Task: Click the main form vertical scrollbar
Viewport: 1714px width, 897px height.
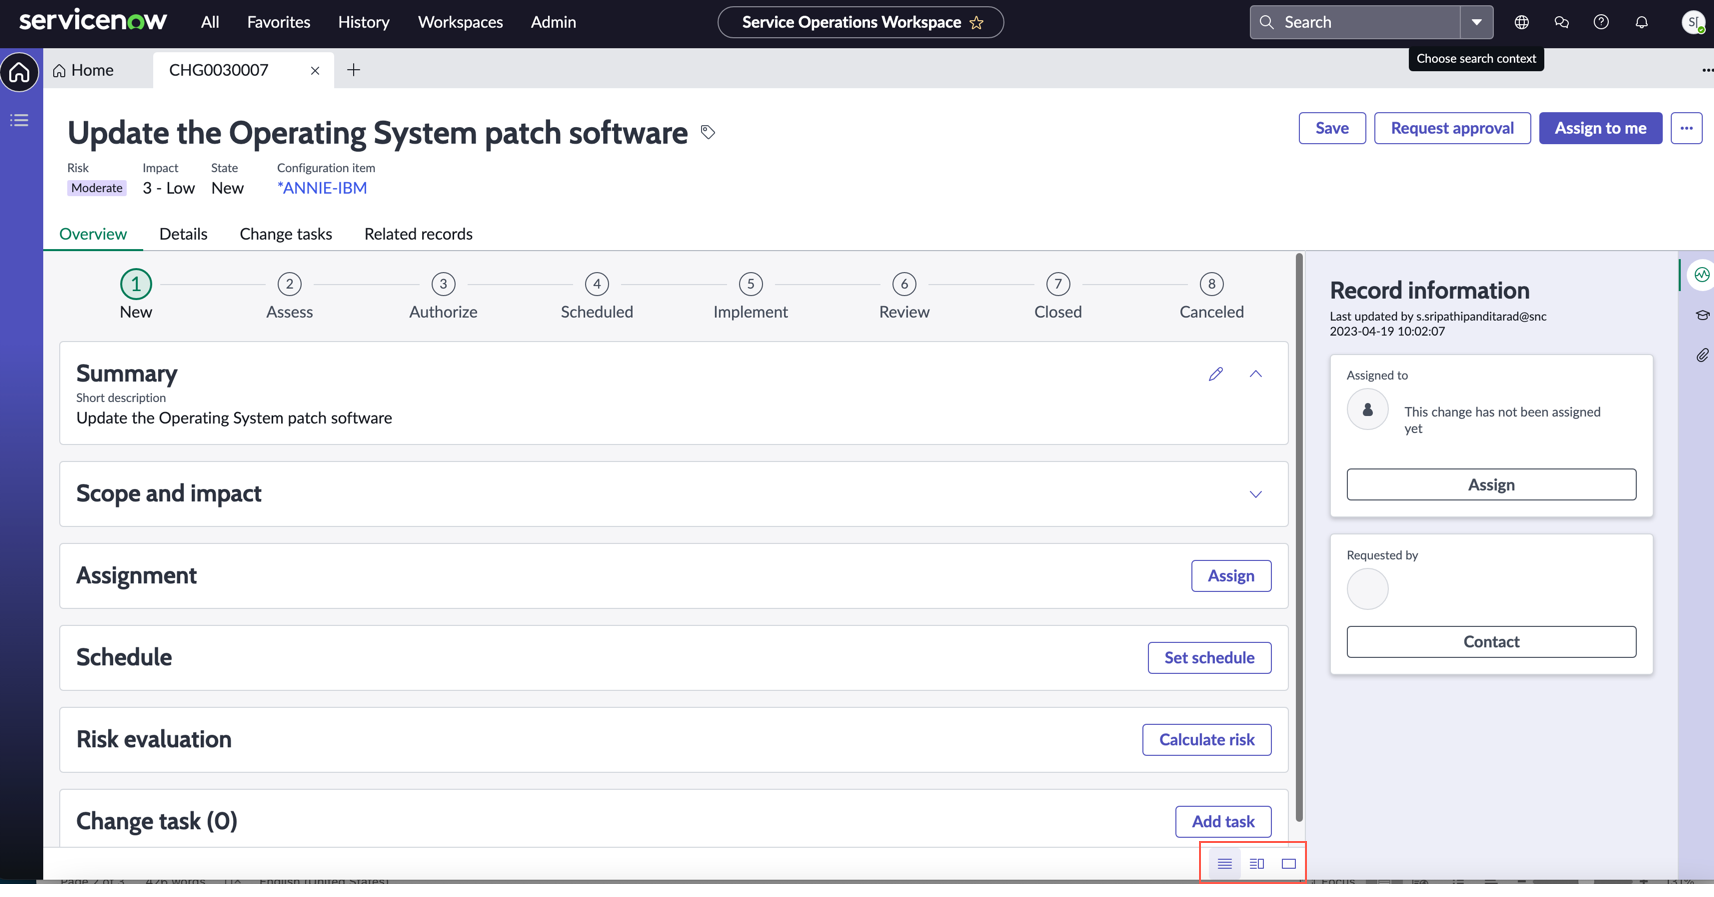Action: pyautogui.click(x=1299, y=537)
